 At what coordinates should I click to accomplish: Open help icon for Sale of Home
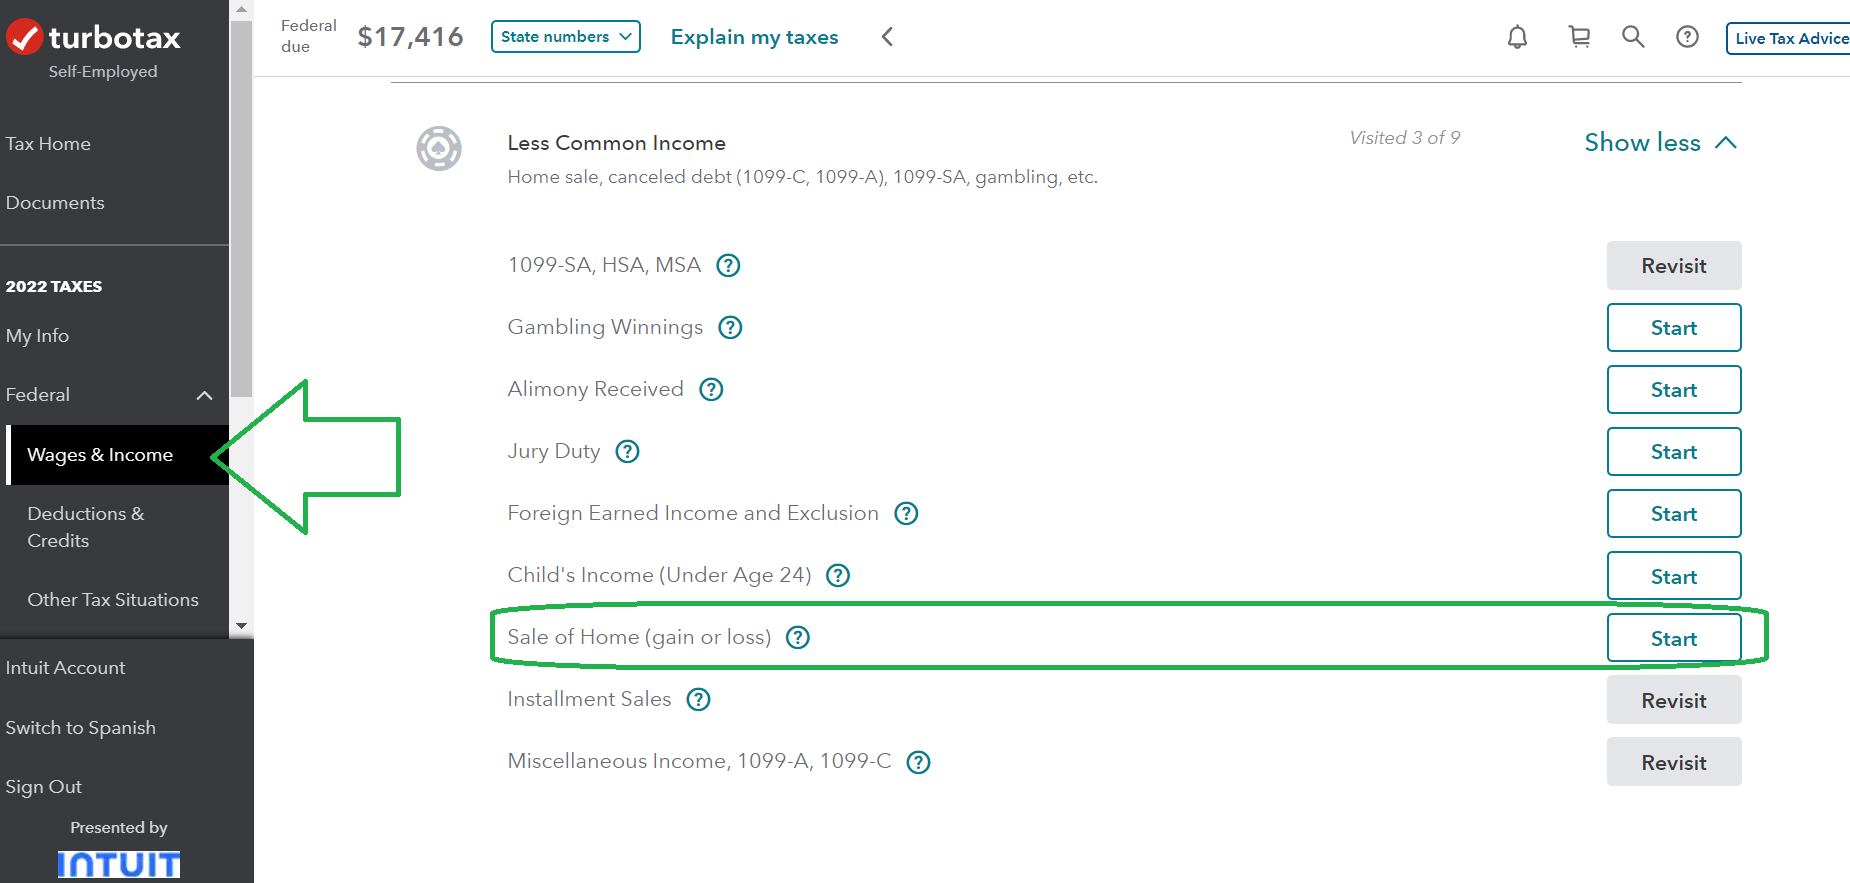coord(798,638)
